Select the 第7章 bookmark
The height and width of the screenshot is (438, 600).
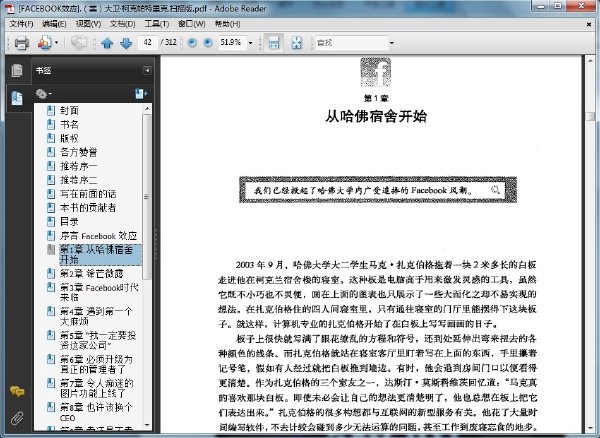pos(96,388)
